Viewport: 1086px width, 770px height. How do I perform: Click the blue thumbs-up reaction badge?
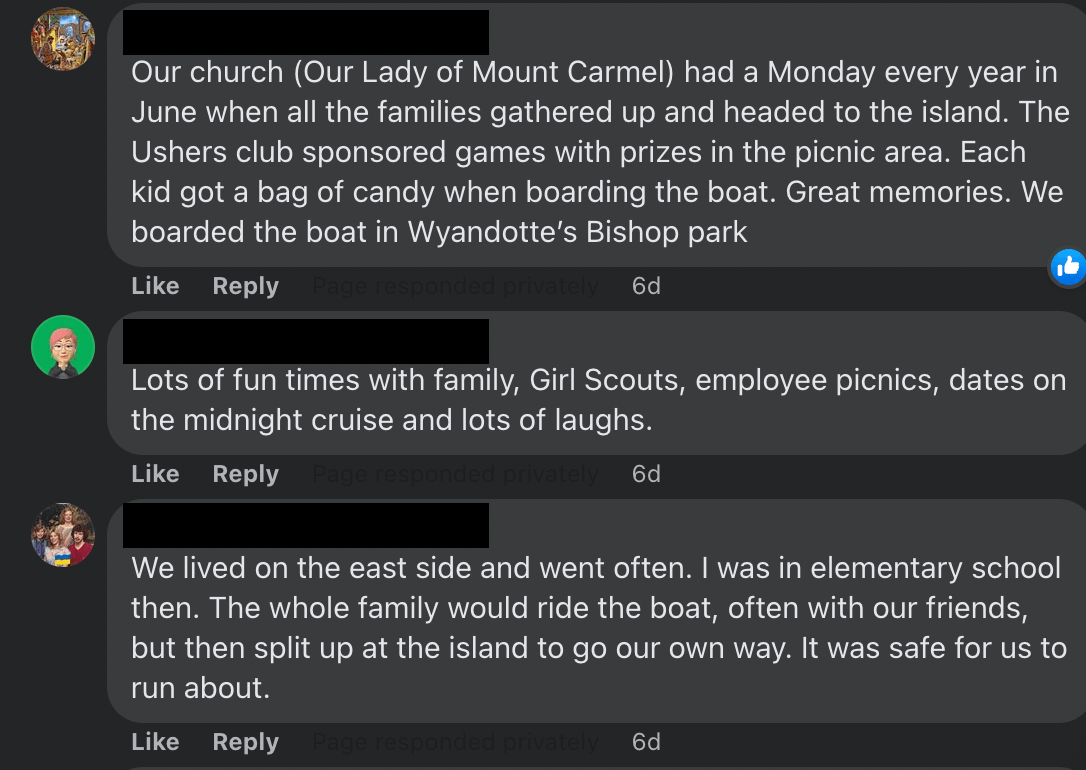(x=1068, y=266)
